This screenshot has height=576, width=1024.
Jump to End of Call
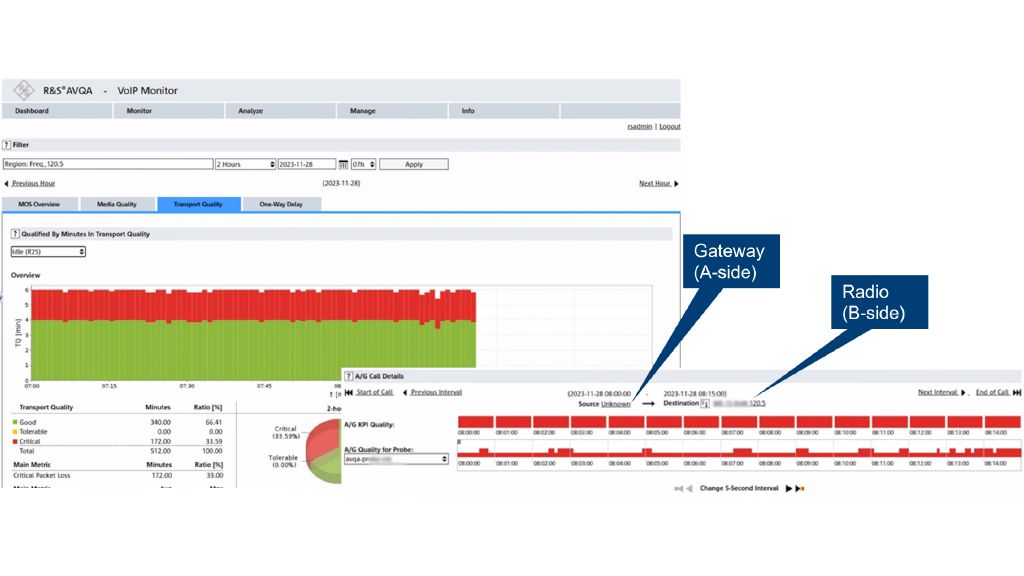(x=998, y=393)
